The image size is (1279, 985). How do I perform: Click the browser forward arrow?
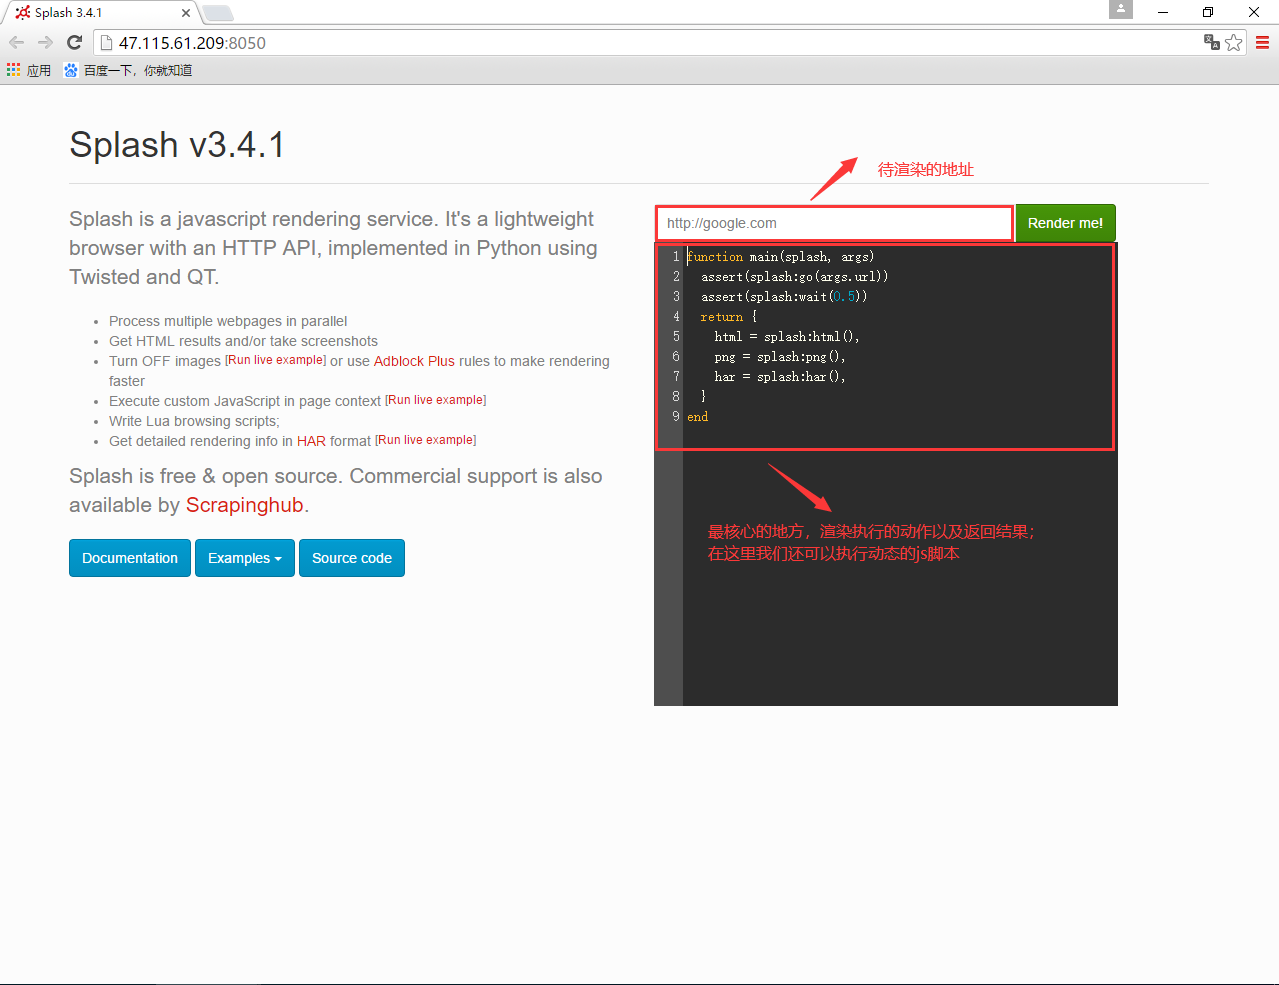45,42
